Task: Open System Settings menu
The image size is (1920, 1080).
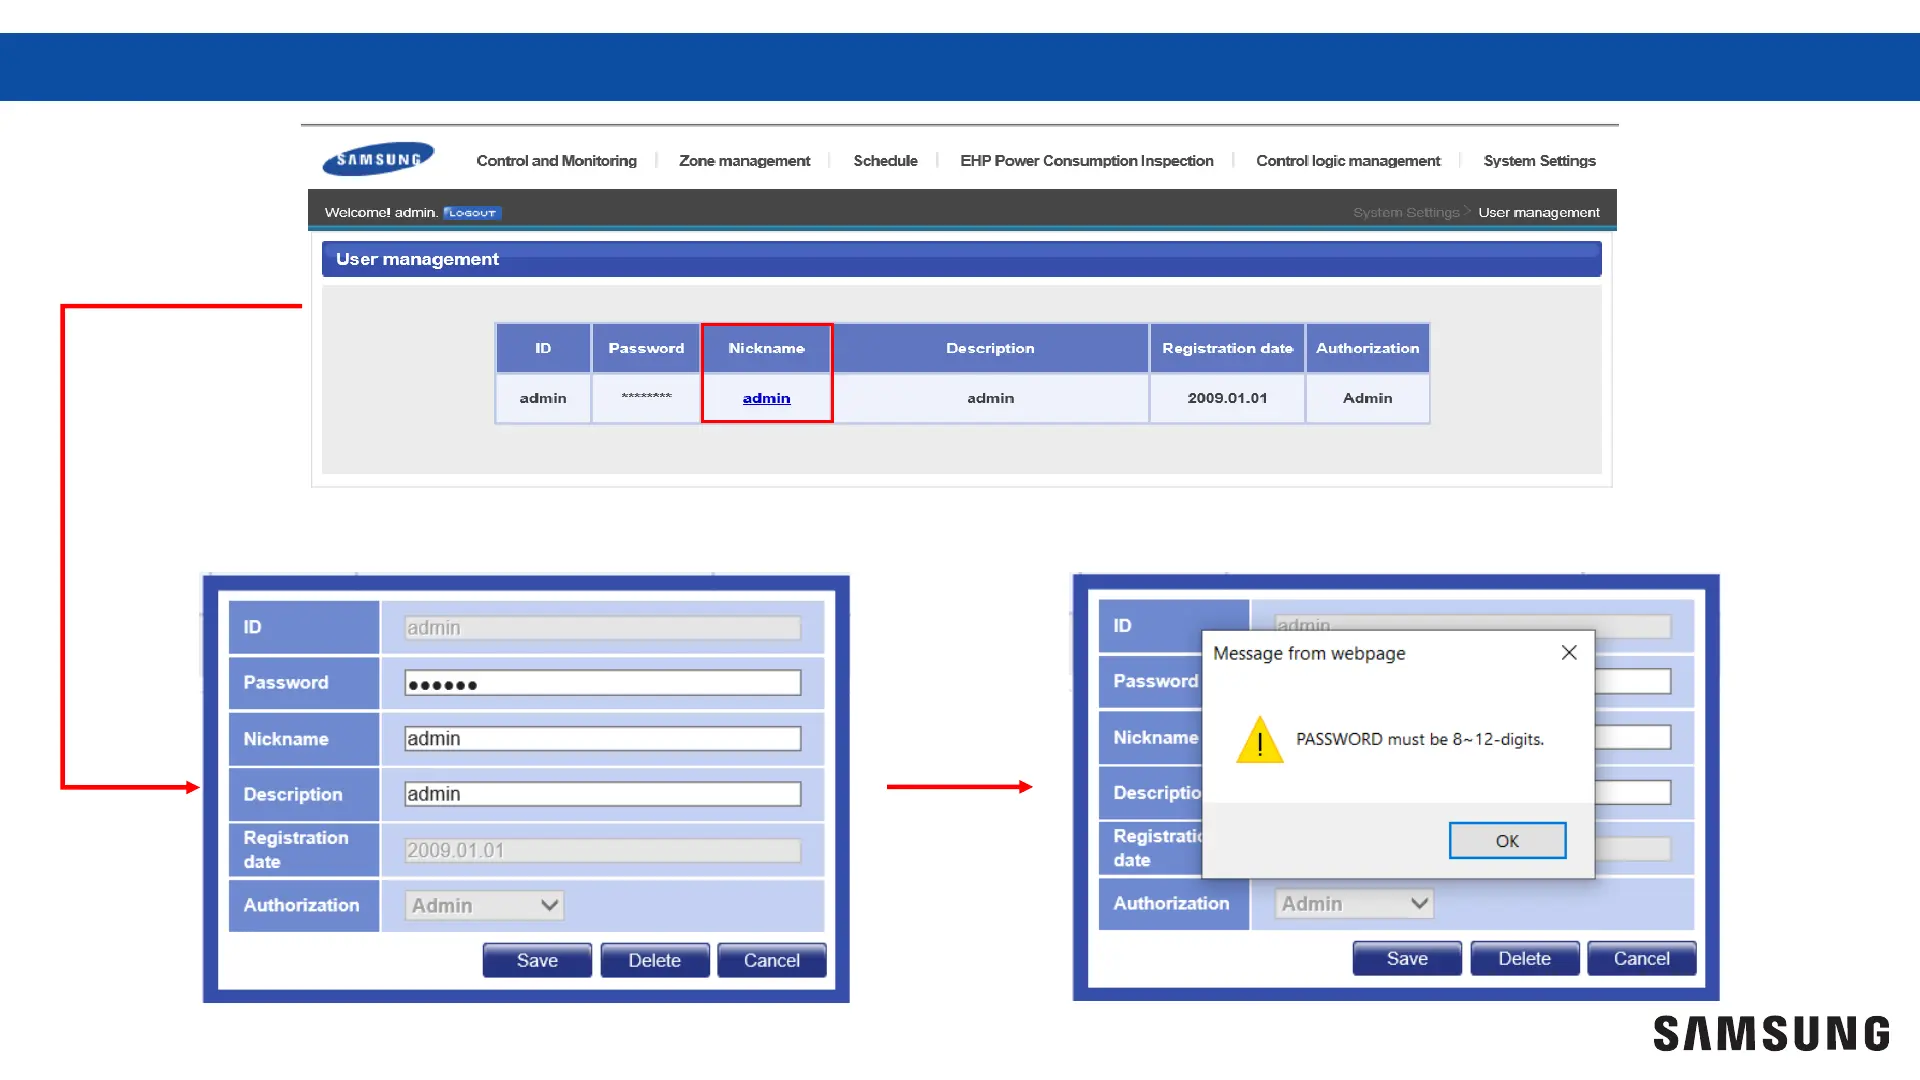Action: click(1539, 161)
